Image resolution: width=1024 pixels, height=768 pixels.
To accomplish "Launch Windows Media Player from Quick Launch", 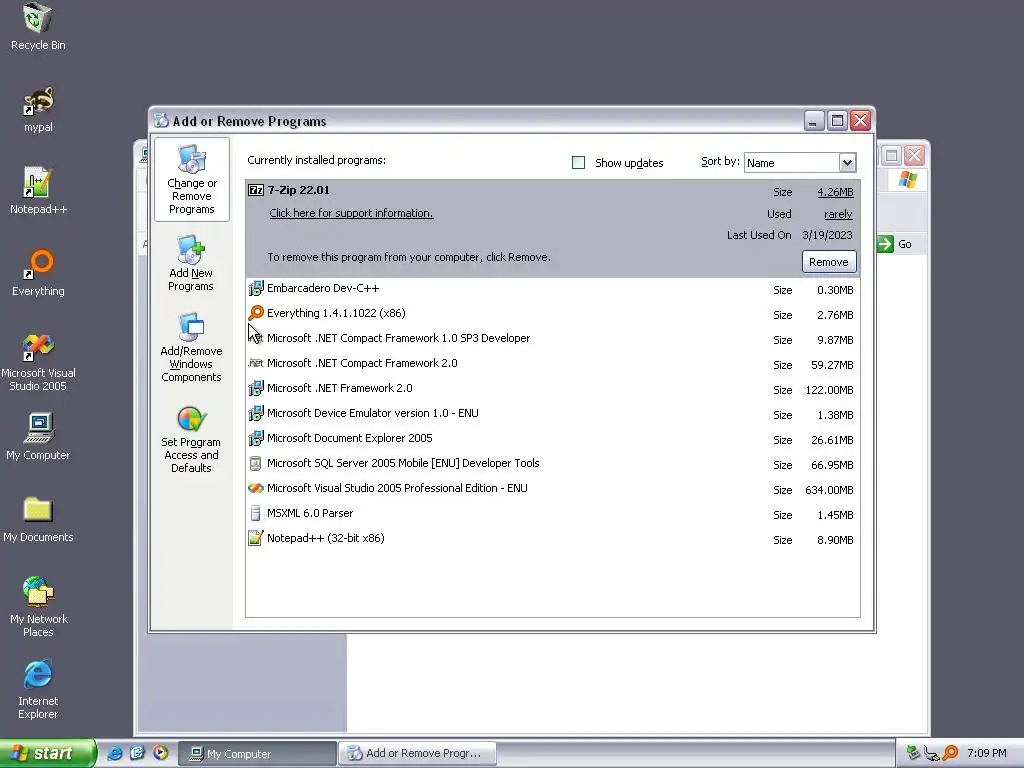I will (160, 753).
